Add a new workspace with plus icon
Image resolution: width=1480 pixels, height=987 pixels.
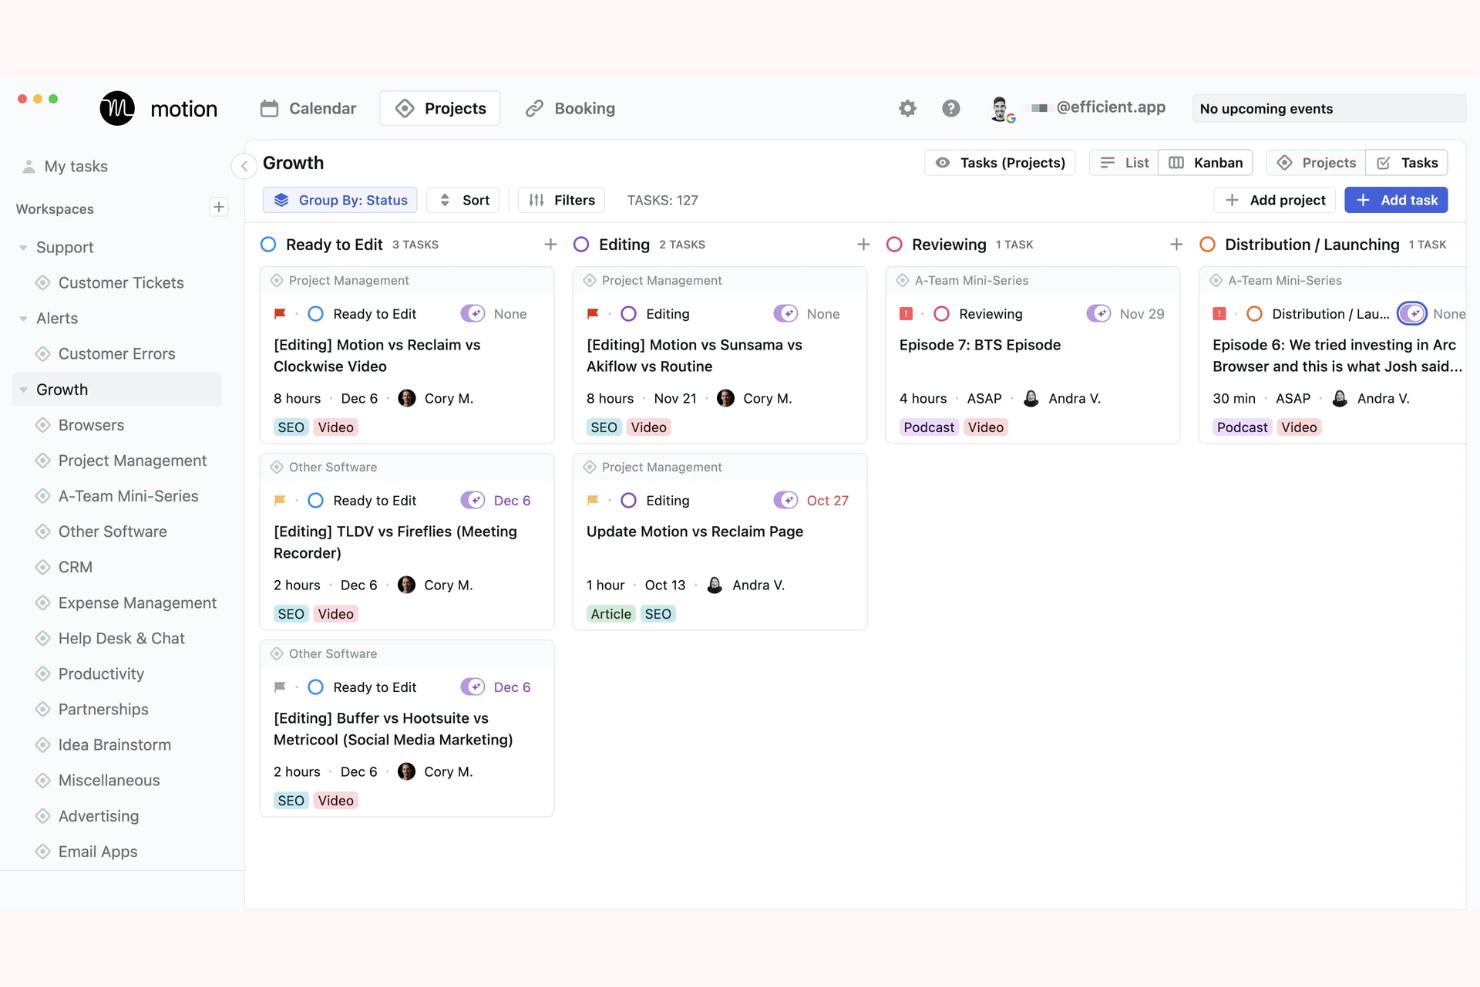point(219,208)
